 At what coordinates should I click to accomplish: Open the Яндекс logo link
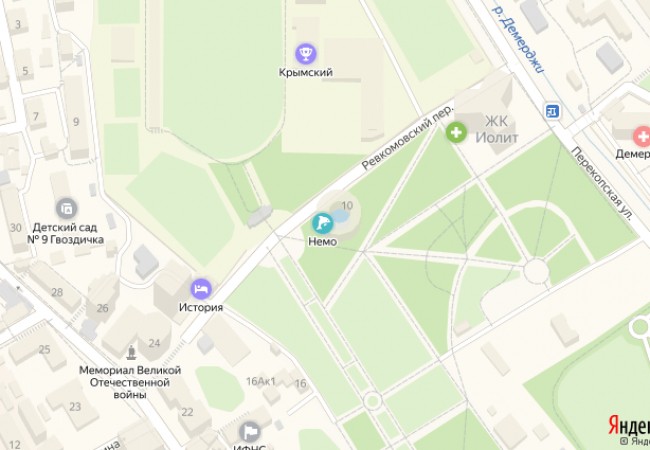[629, 425]
